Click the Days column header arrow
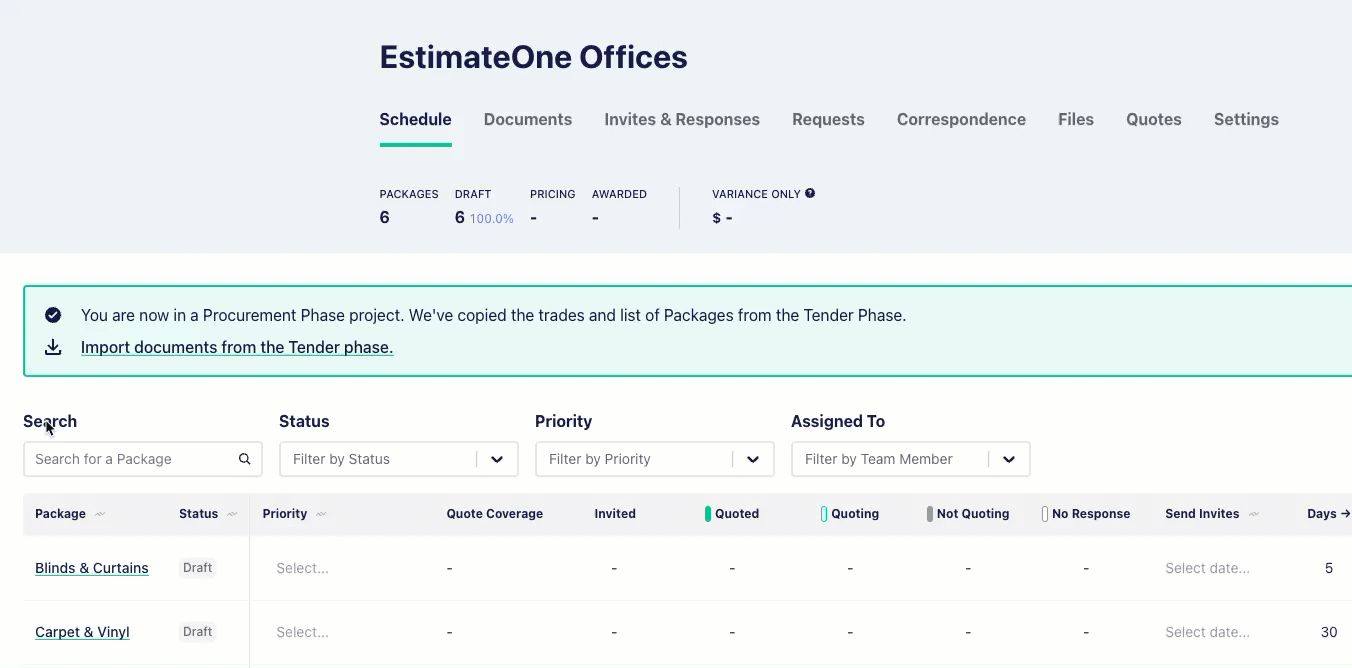1352x668 pixels. tap(1345, 514)
